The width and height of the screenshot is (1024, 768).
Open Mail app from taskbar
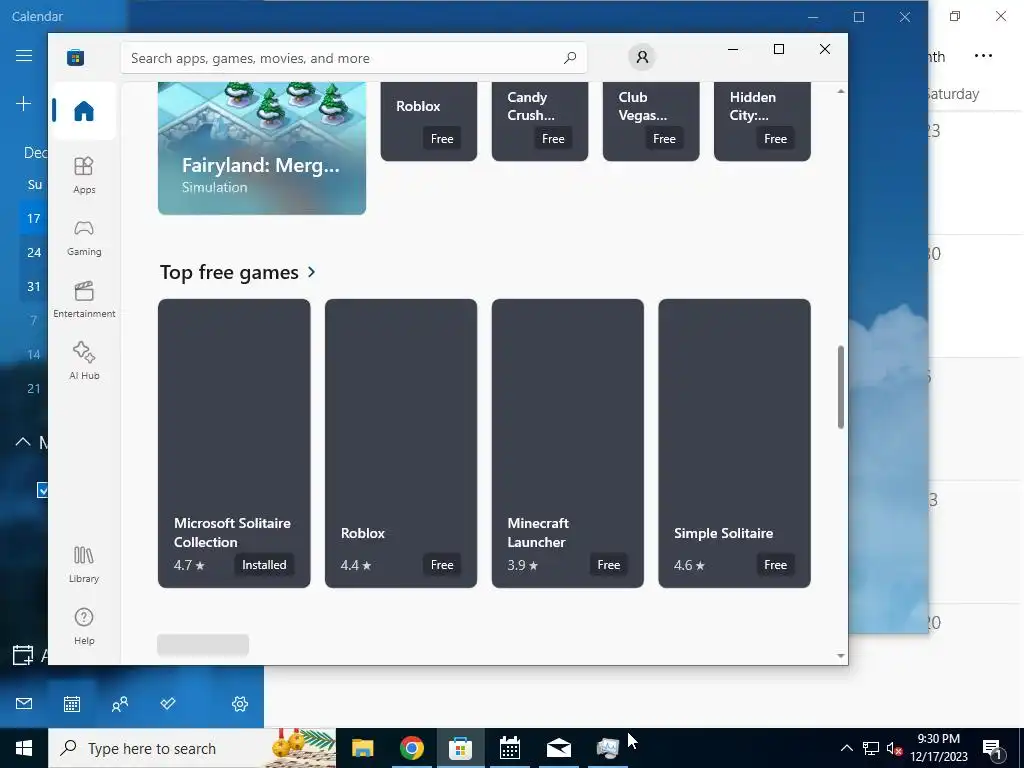click(559, 748)
